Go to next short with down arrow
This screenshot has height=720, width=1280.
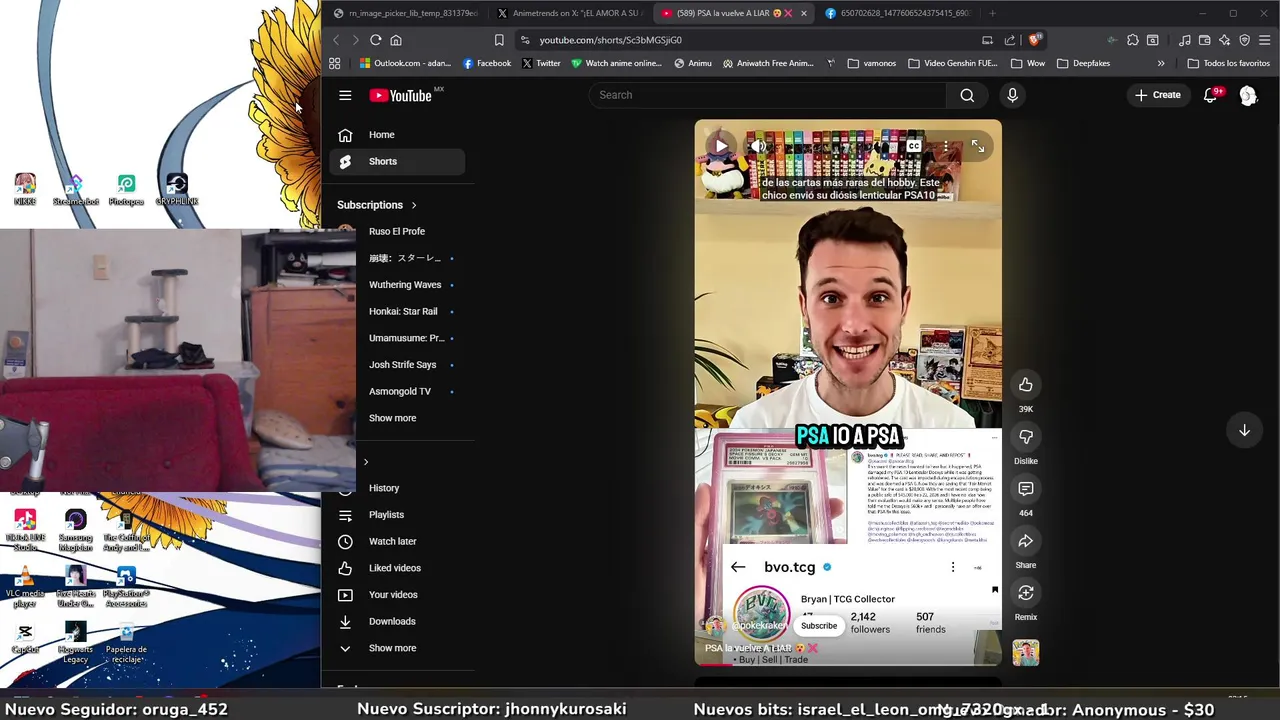1244,430
